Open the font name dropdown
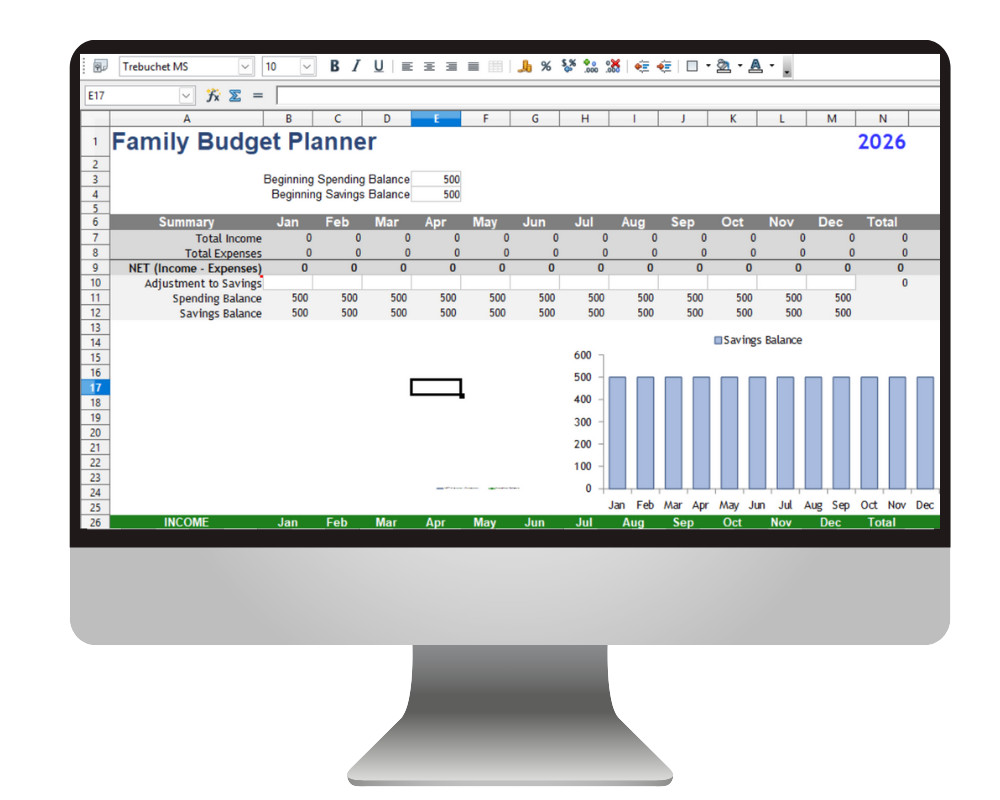Image resolution: width=1000 pixels, height=800 pixels. (243, 65)
